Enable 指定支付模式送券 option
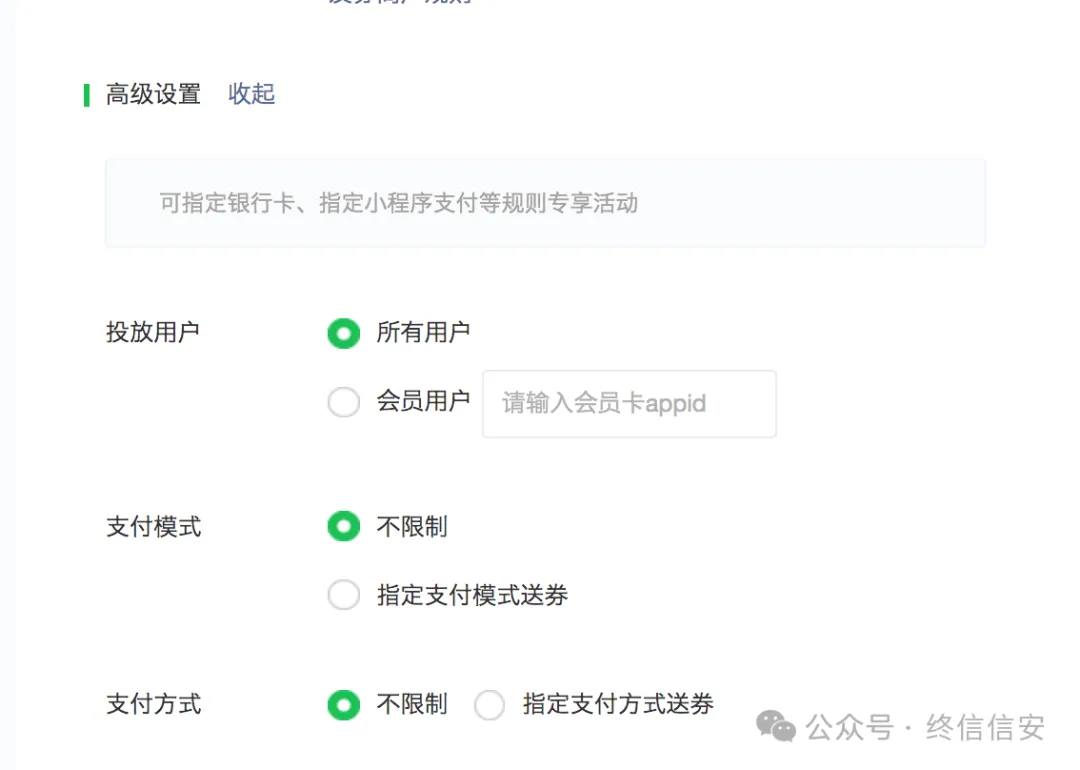The width and height of the screenshot is (1080, 770). (343, 594)
